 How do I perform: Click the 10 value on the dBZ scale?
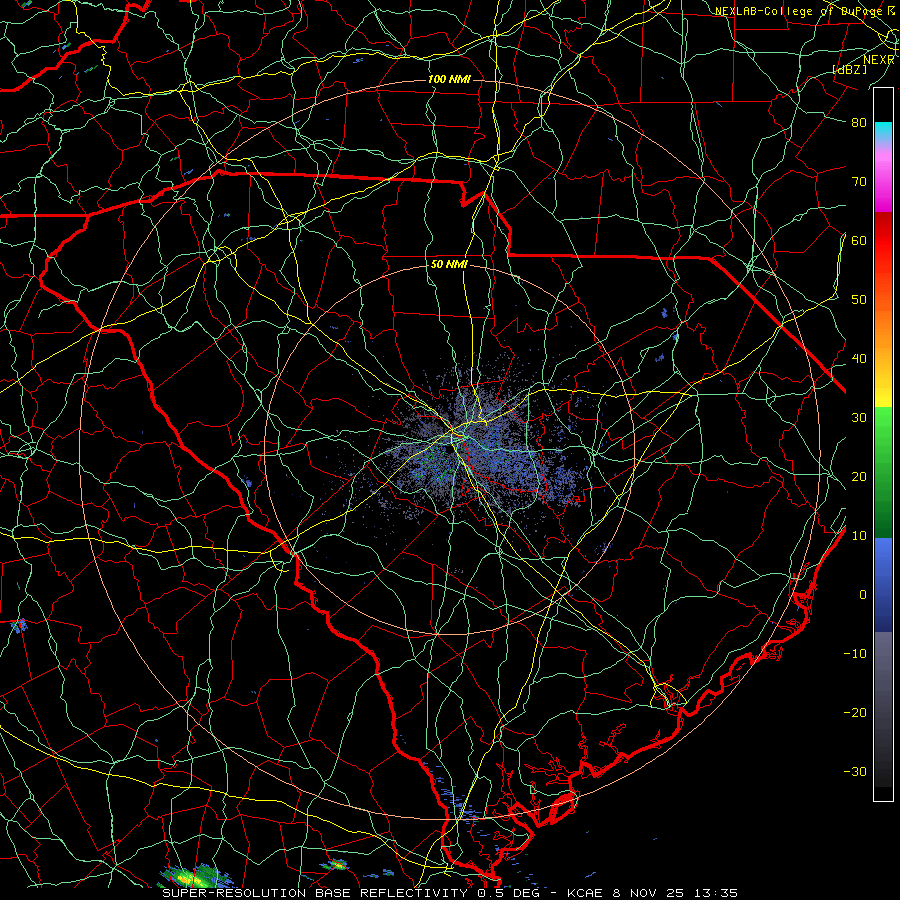click(859, 536)
